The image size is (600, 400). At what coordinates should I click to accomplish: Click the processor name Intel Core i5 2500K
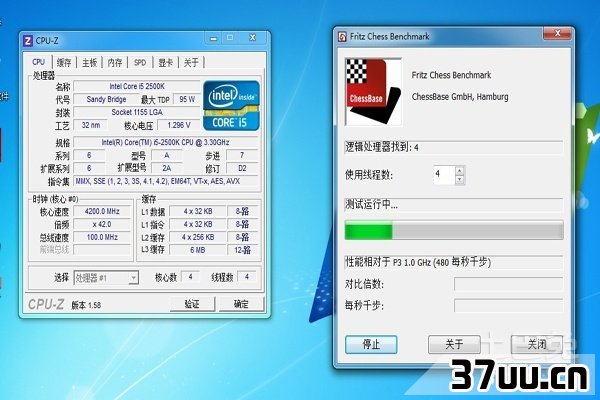point(137,87)
